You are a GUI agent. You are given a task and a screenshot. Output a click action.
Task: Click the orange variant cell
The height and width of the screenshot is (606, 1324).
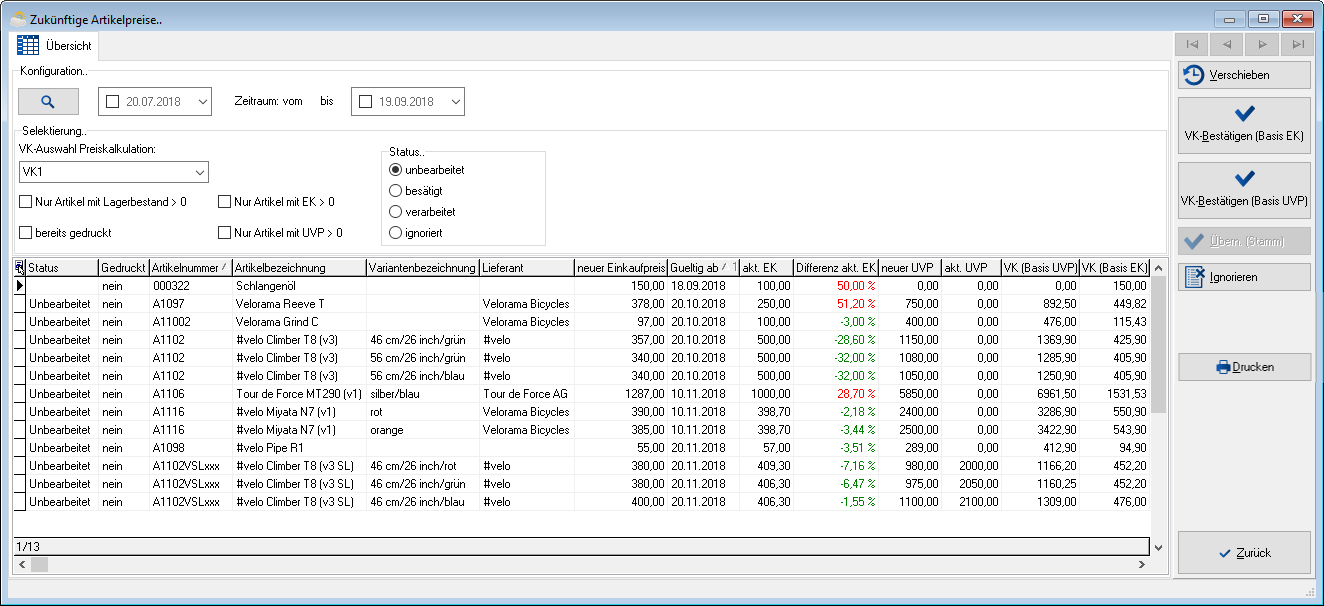tap(422, 430)
